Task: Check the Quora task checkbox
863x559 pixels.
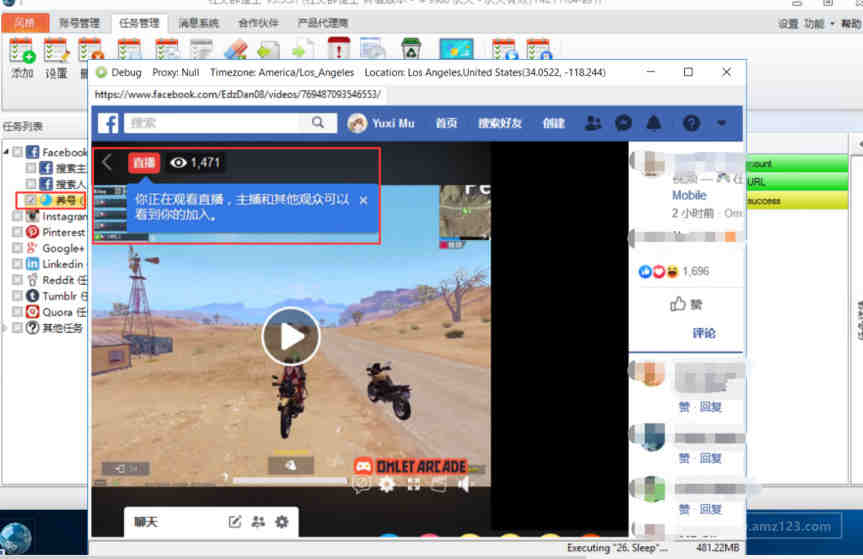Action: point(18,312)
